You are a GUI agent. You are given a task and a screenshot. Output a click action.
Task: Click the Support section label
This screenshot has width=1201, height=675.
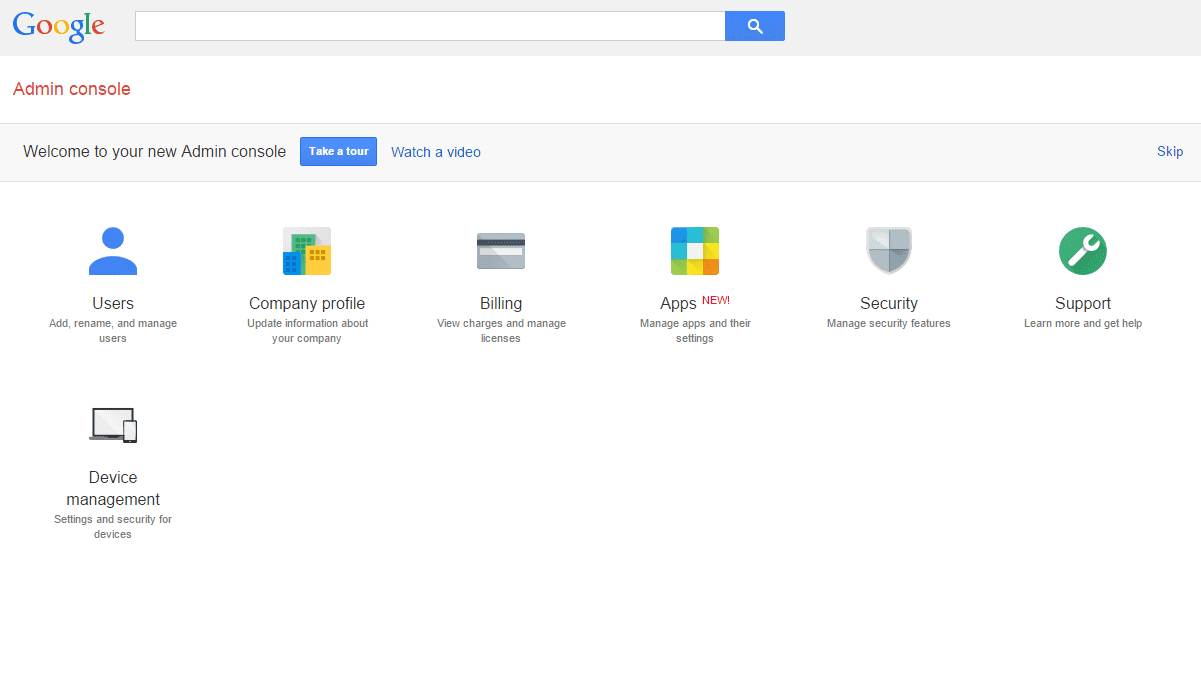[1082, 303]
